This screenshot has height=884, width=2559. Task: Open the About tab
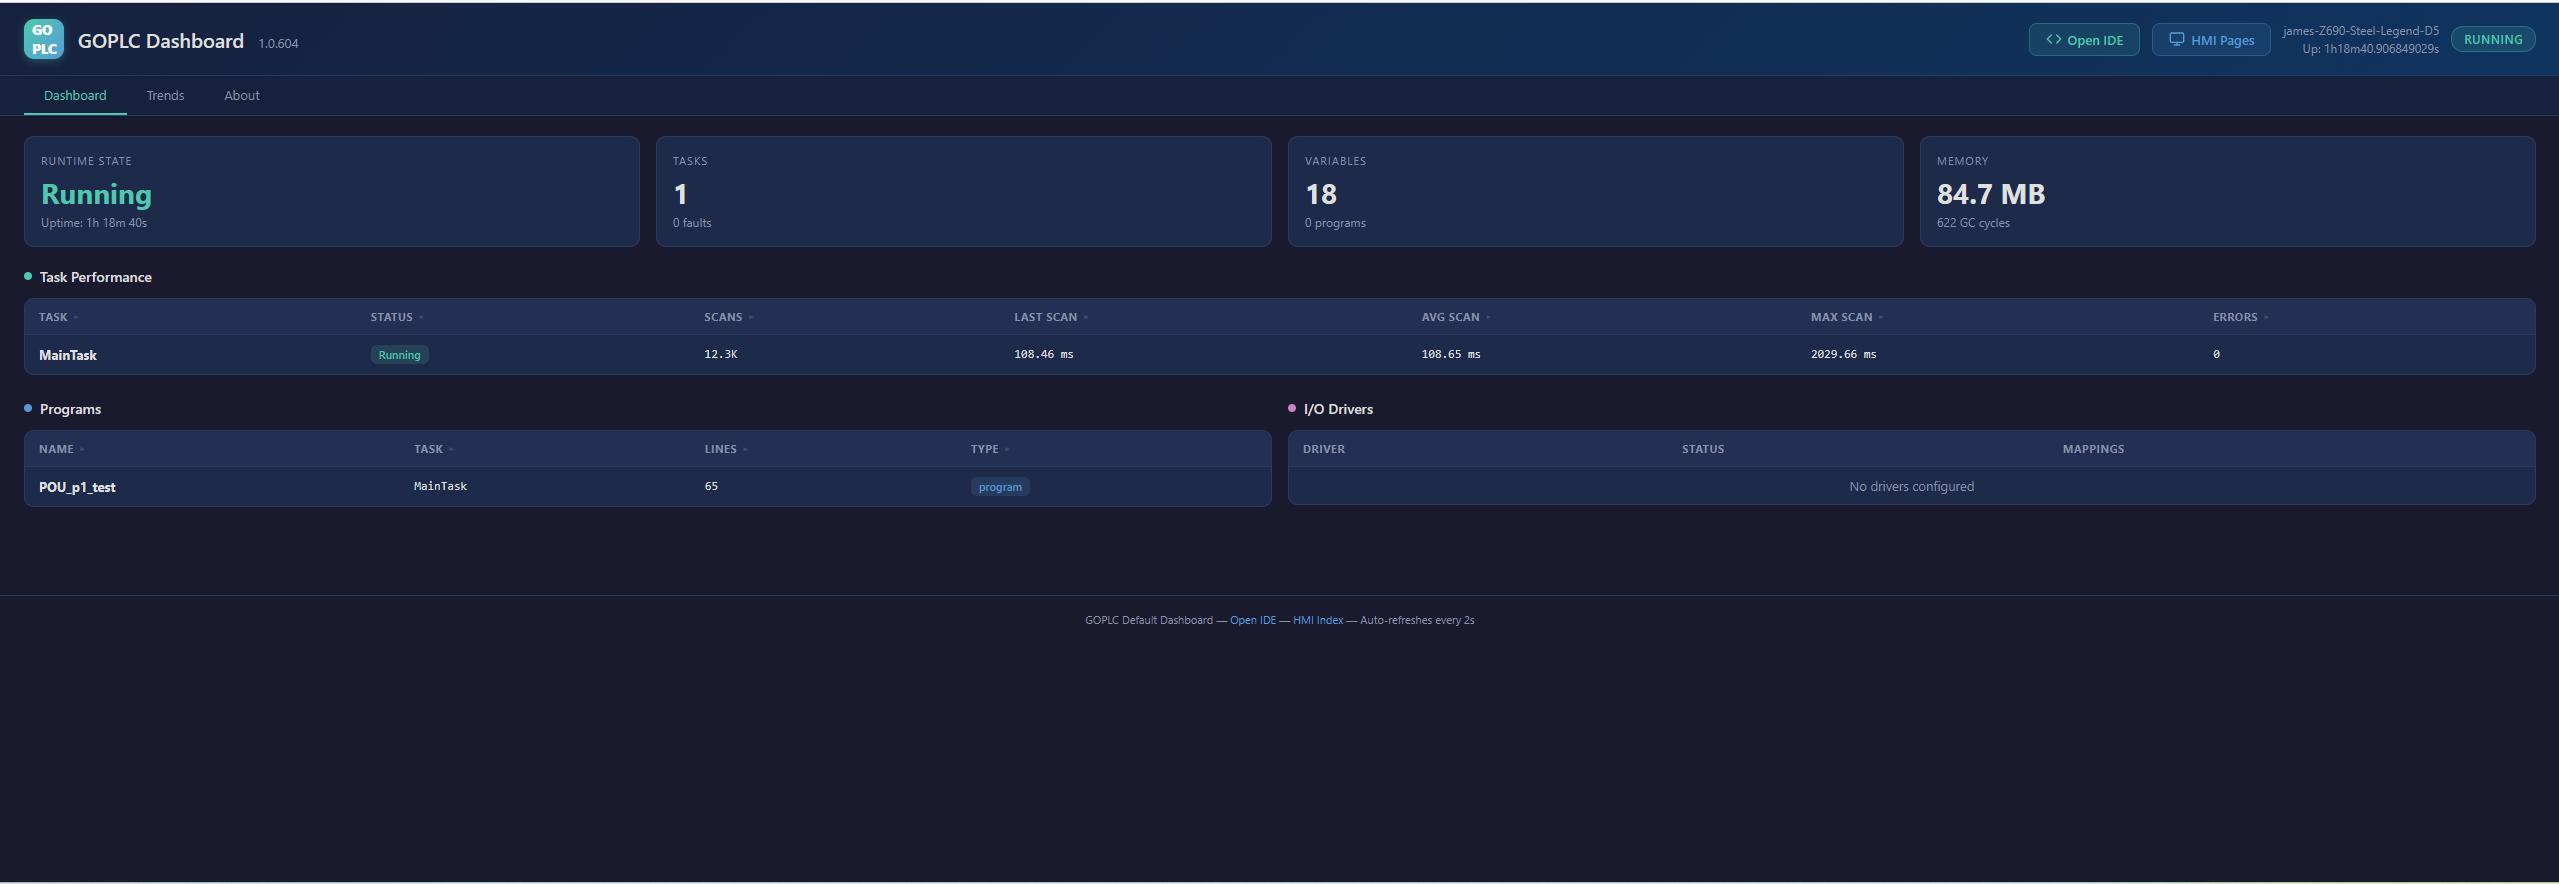tap(241, 96)
